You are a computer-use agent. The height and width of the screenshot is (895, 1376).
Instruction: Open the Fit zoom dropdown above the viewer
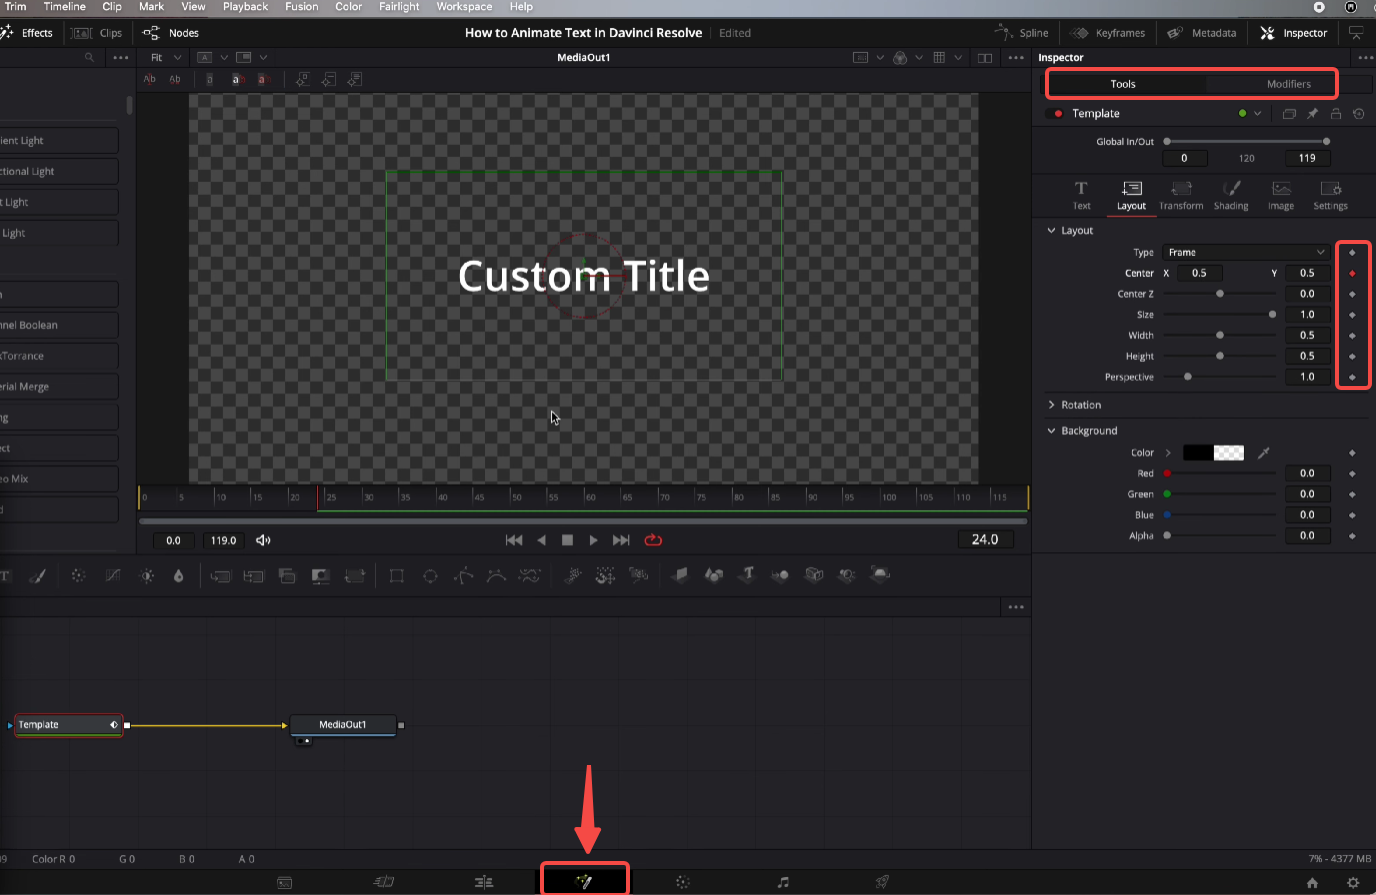[x=162, y=57]
